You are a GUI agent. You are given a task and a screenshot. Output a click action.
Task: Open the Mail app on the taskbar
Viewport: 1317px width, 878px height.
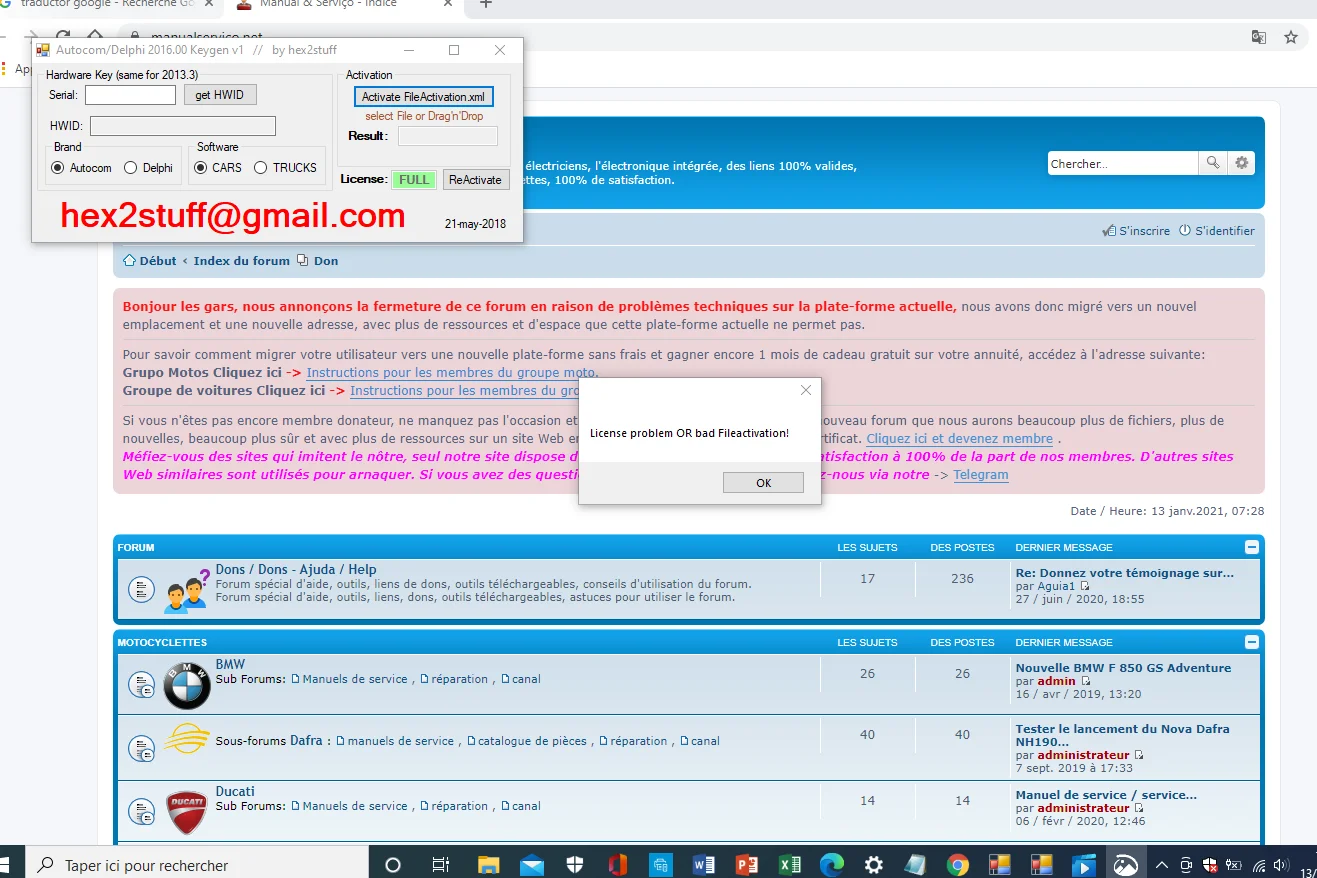click(531, 865)
